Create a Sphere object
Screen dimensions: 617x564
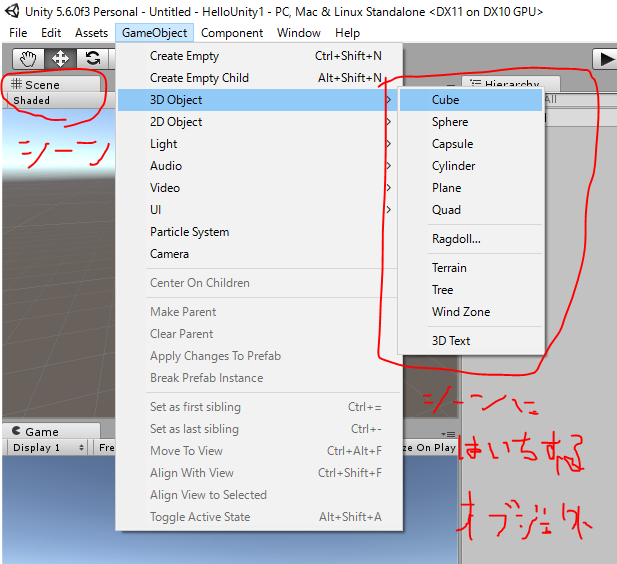click(x=471, y=122)
